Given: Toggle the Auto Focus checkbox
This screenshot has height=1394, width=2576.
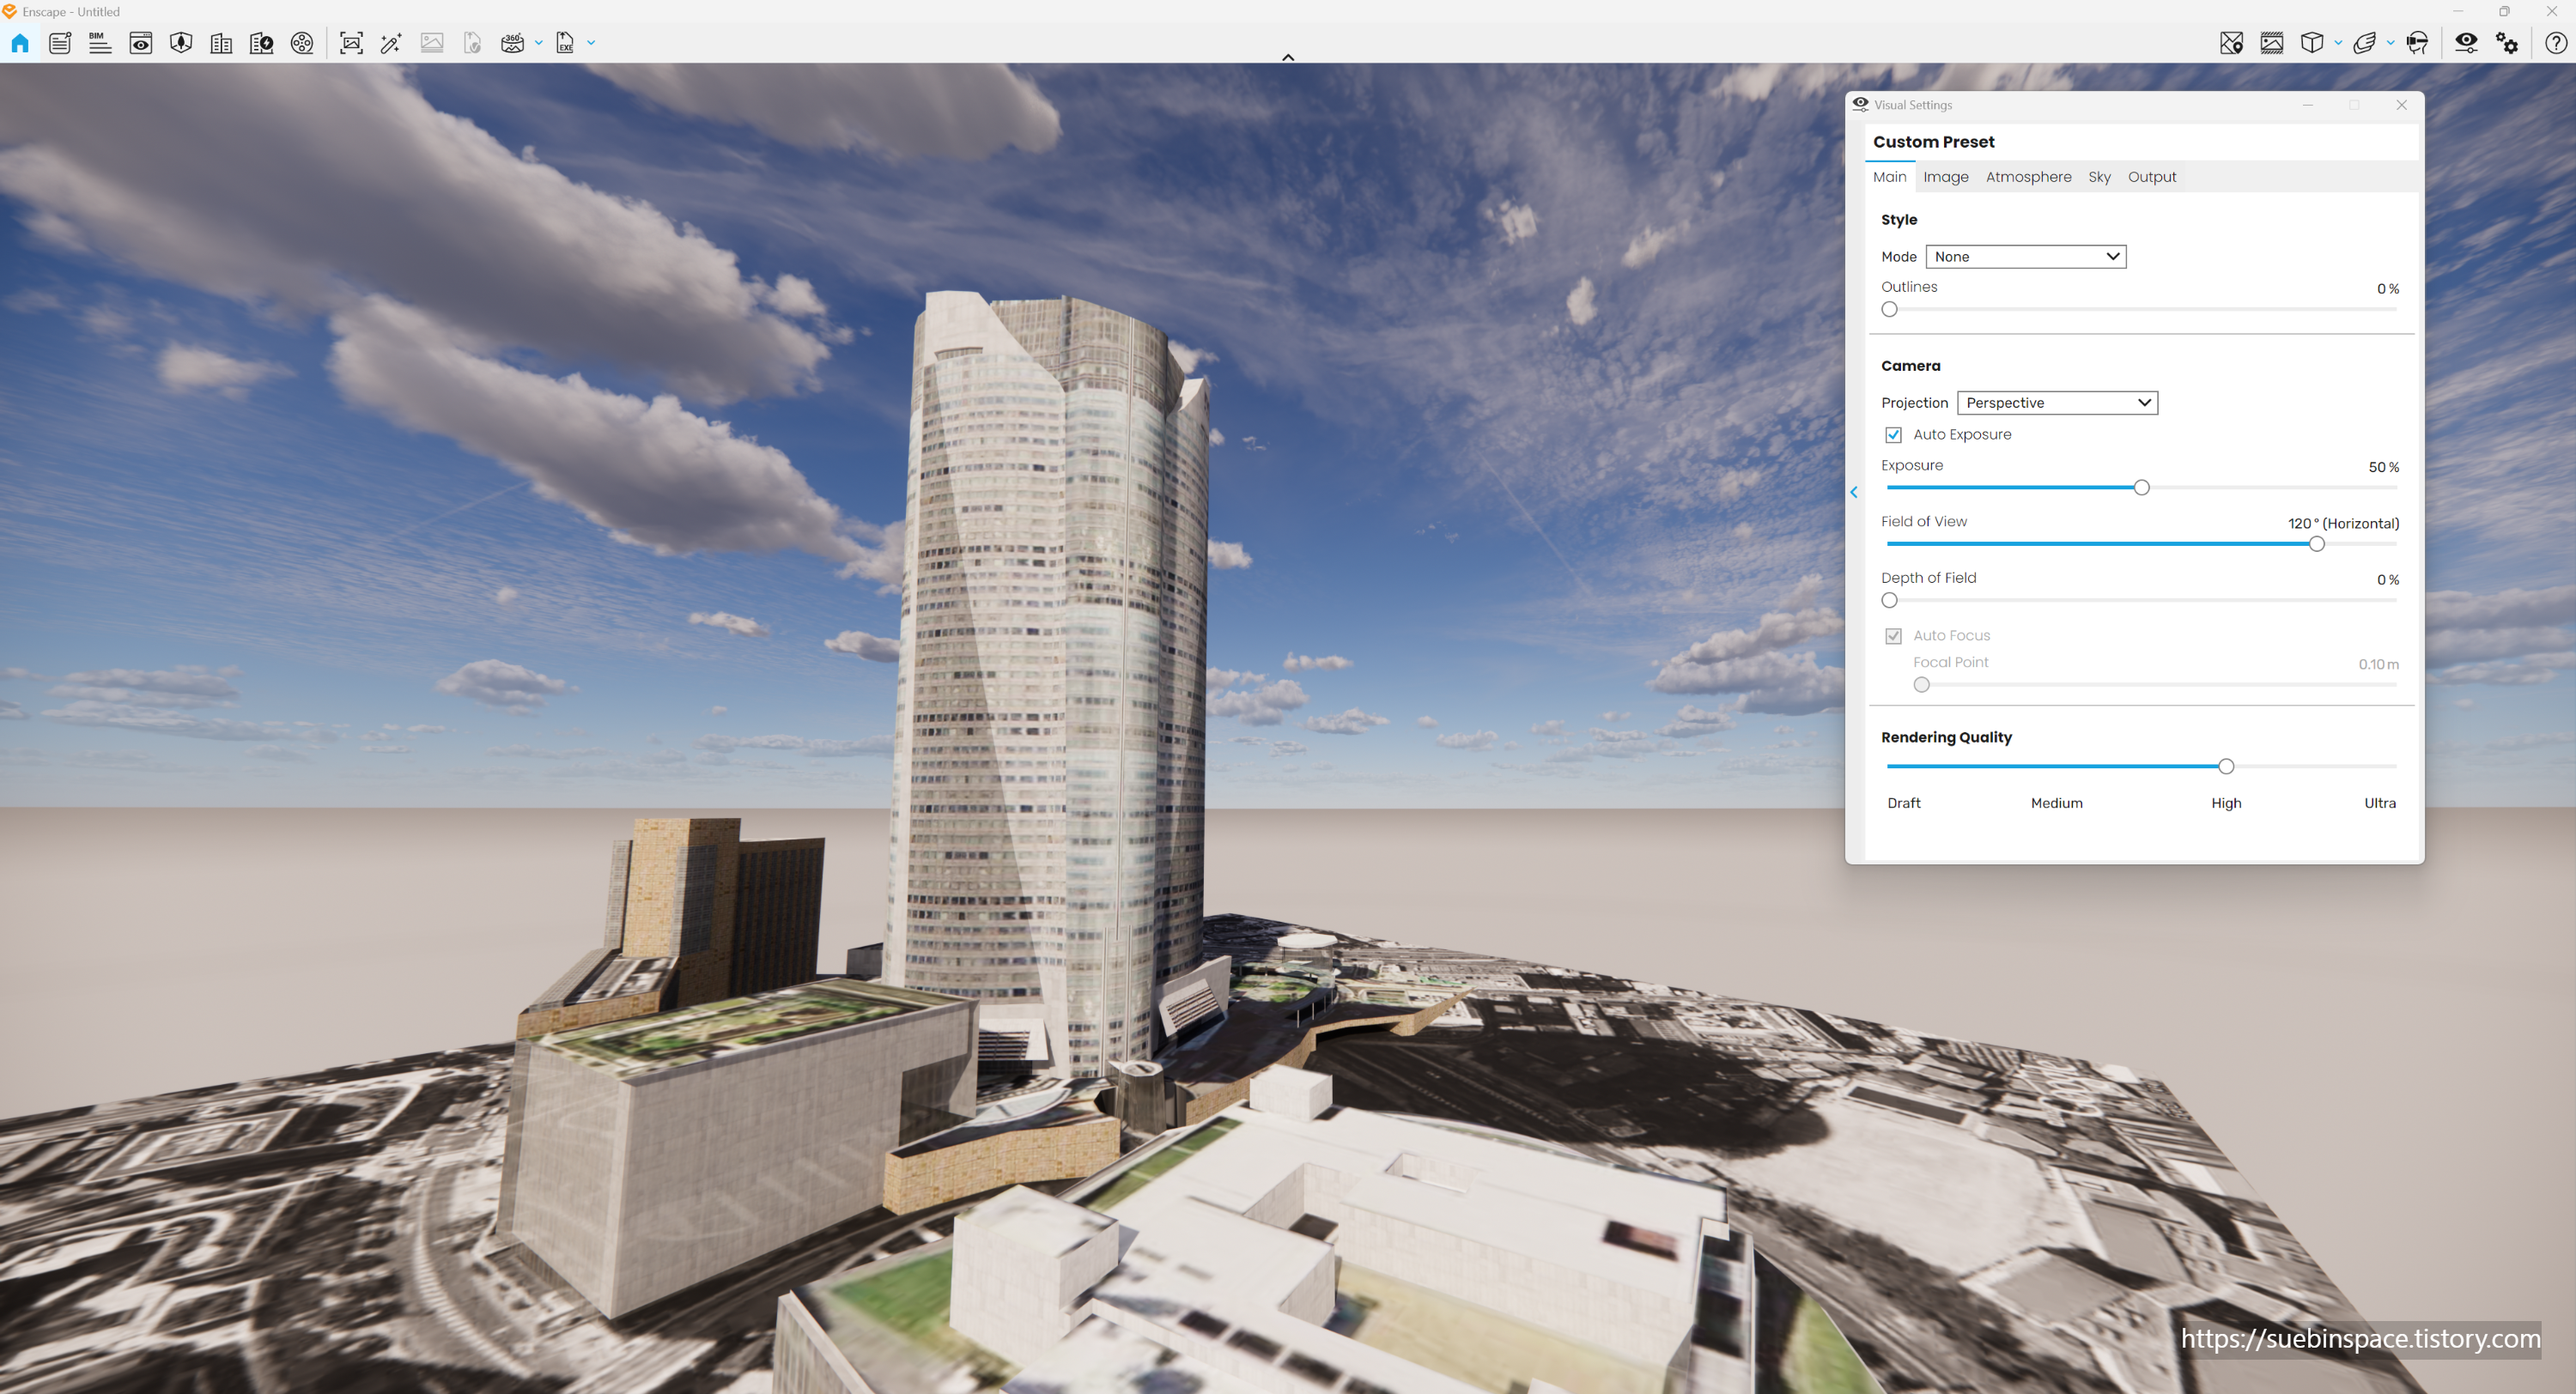Looking at the screenshot, I should click(x=1893, y=636).
